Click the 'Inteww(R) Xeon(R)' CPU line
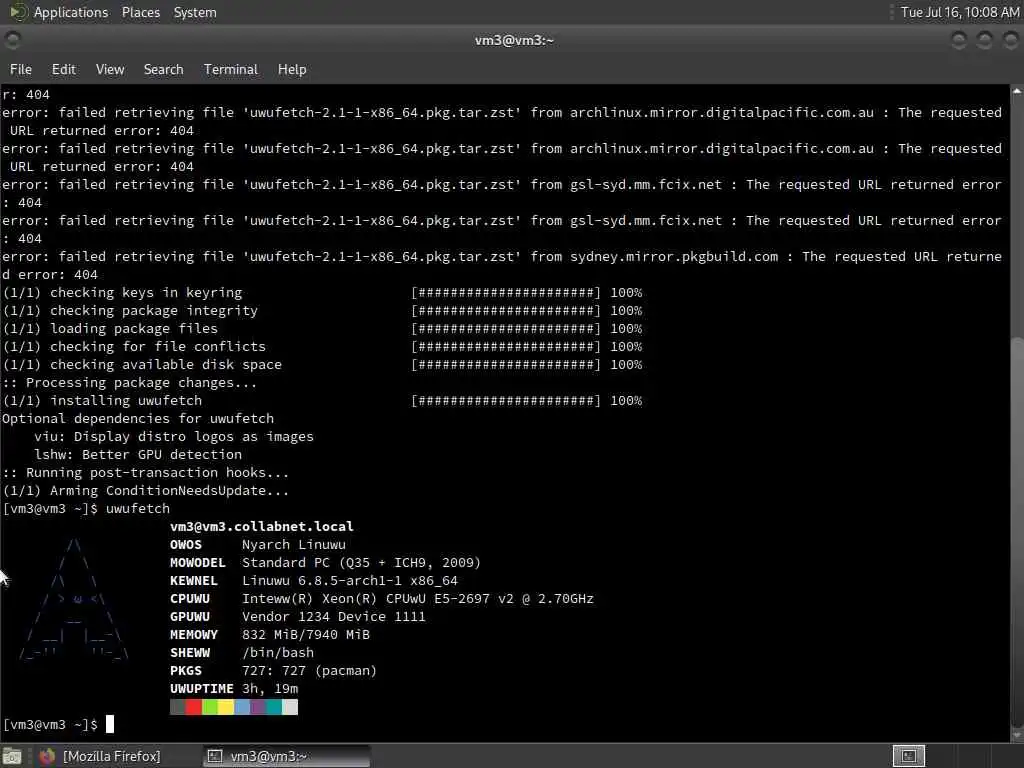 pos(418,599)
